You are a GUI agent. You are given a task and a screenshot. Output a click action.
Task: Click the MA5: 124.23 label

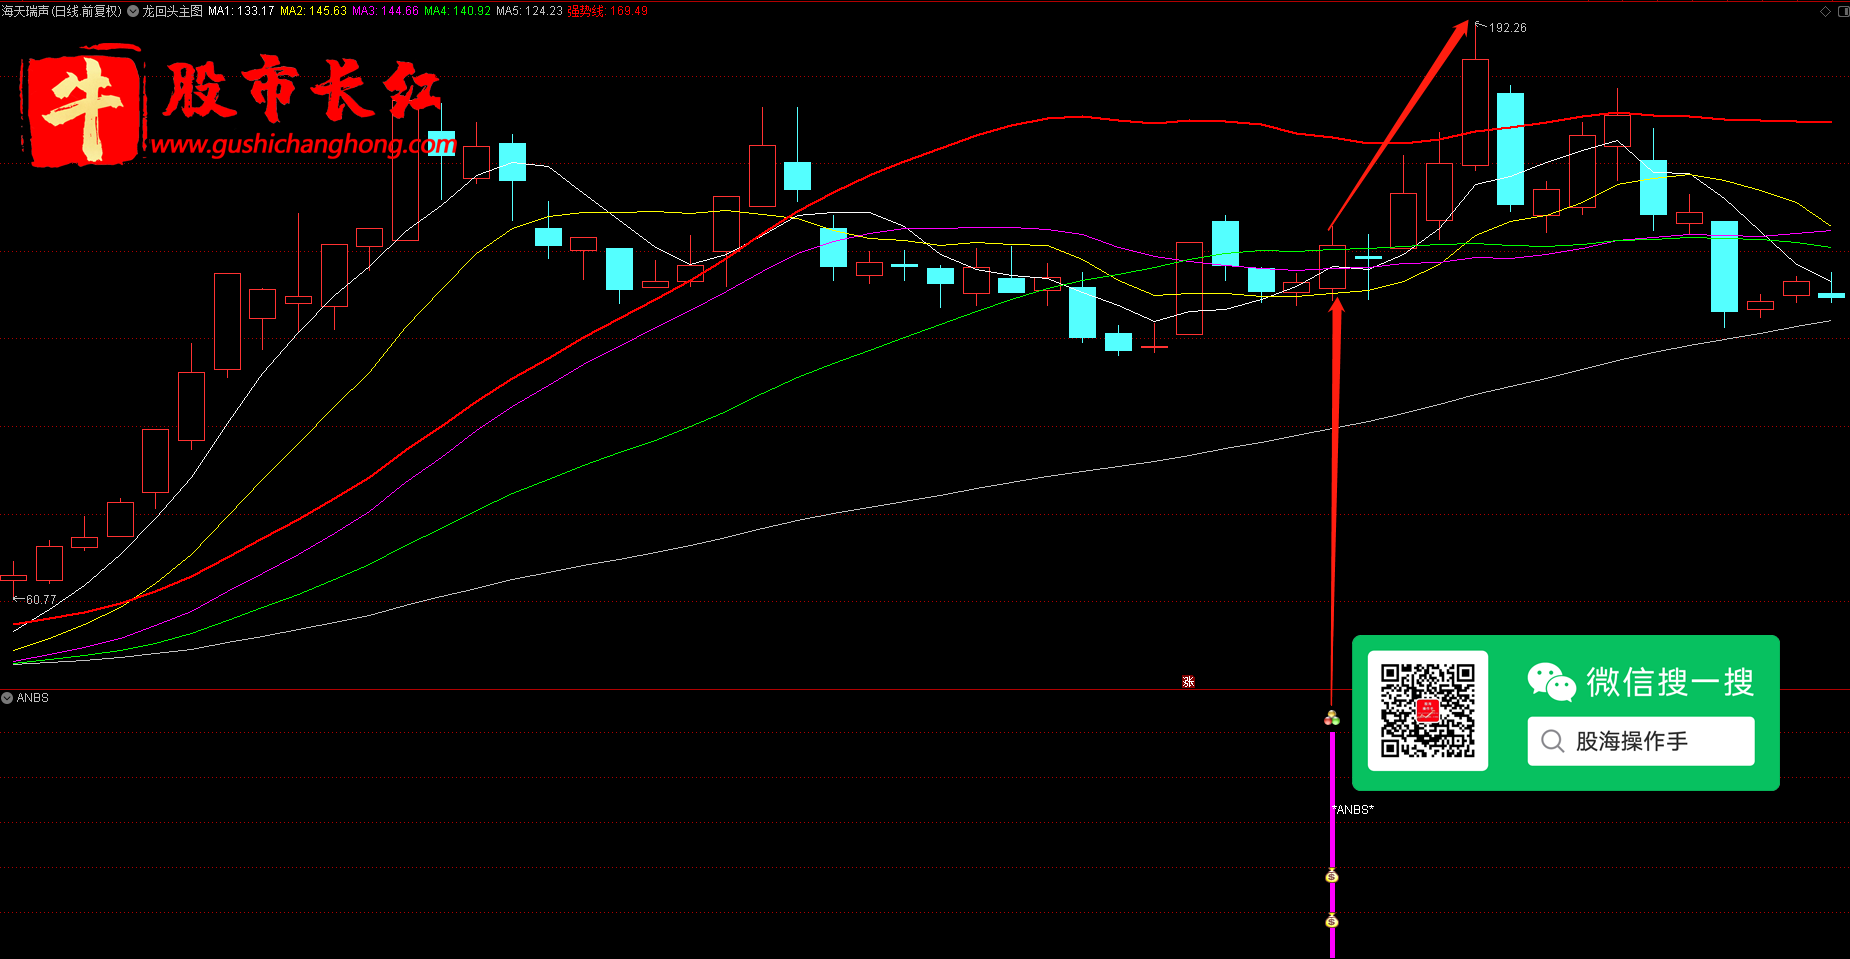tap(529, 11)
